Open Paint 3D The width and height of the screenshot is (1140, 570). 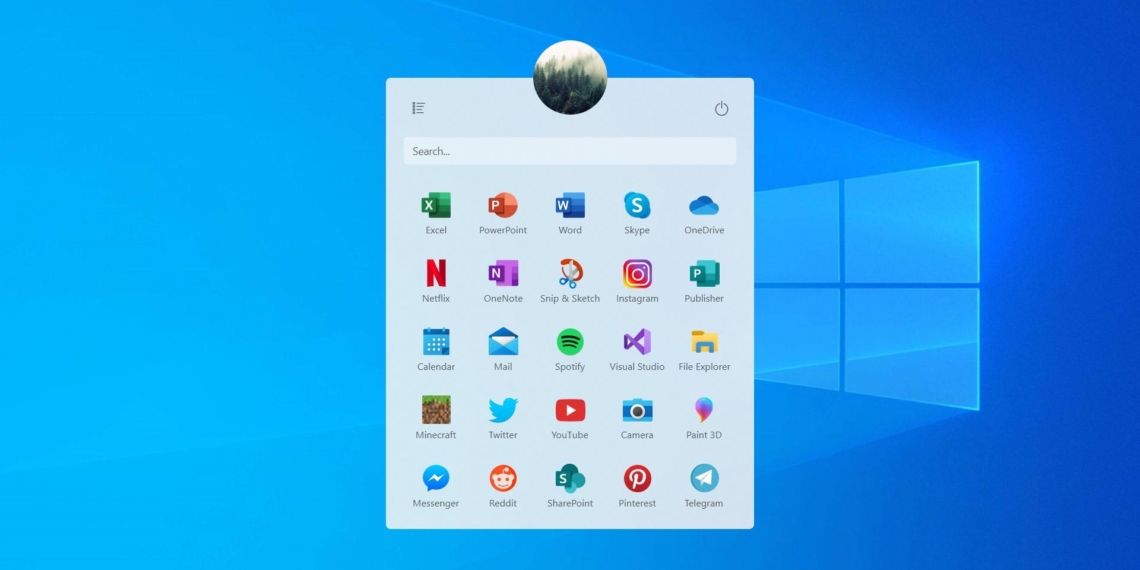tap(704, 410)
